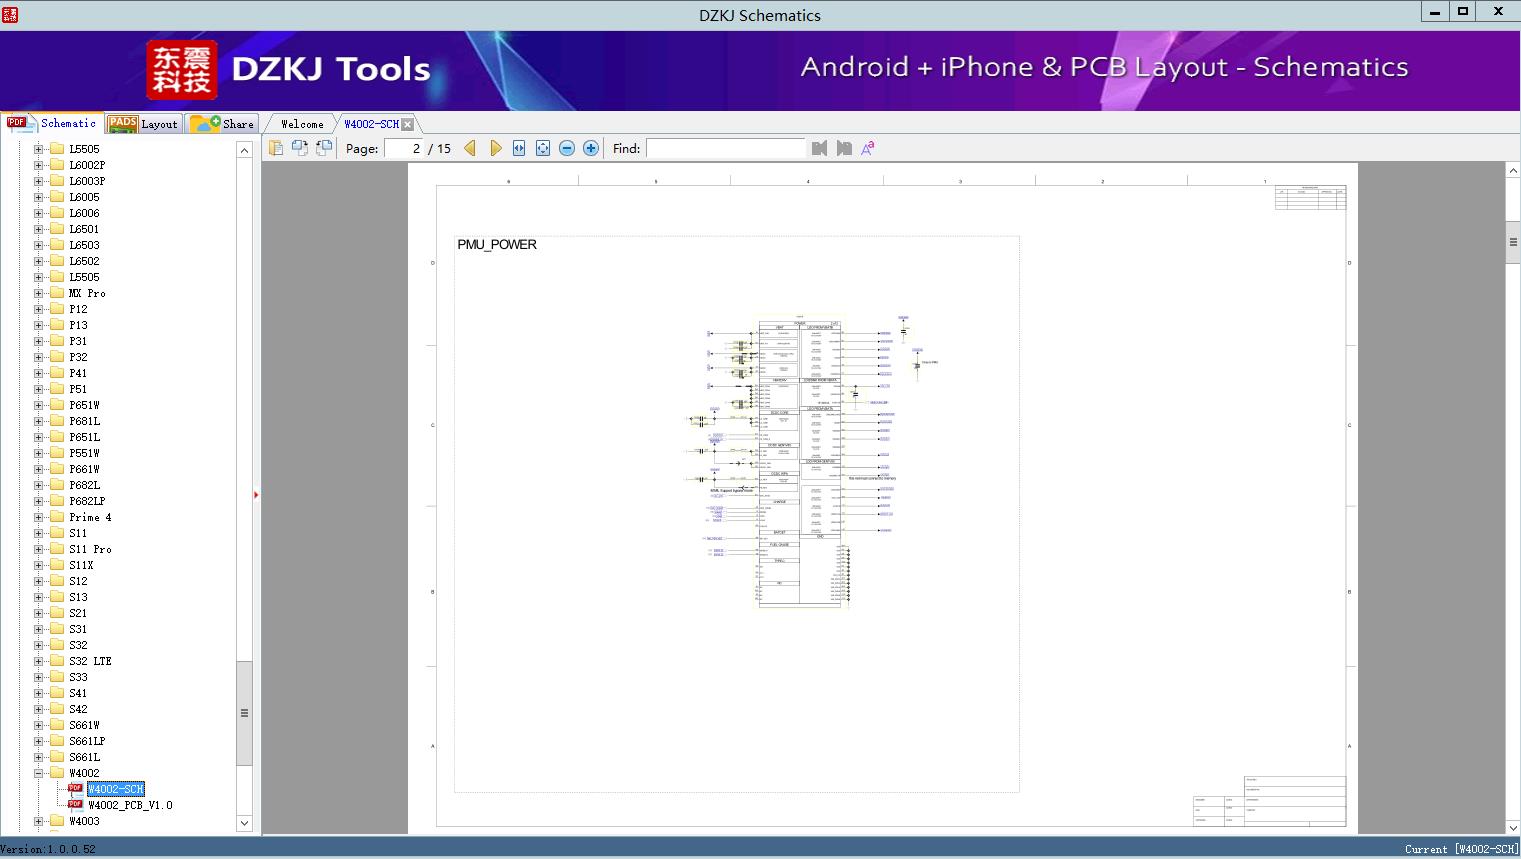
Task: Zoom out with the minus icon
Action: click(x=567, y=148)
